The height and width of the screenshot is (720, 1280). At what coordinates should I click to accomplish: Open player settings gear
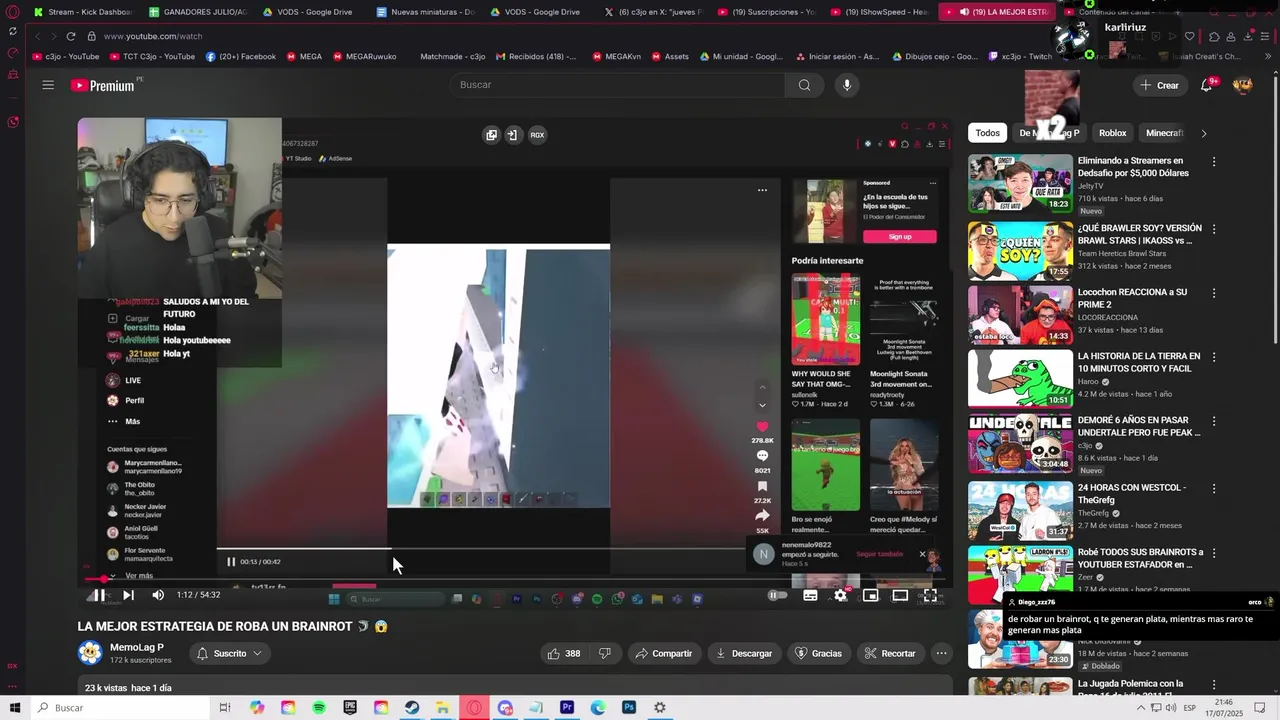[x=841, y=595]
